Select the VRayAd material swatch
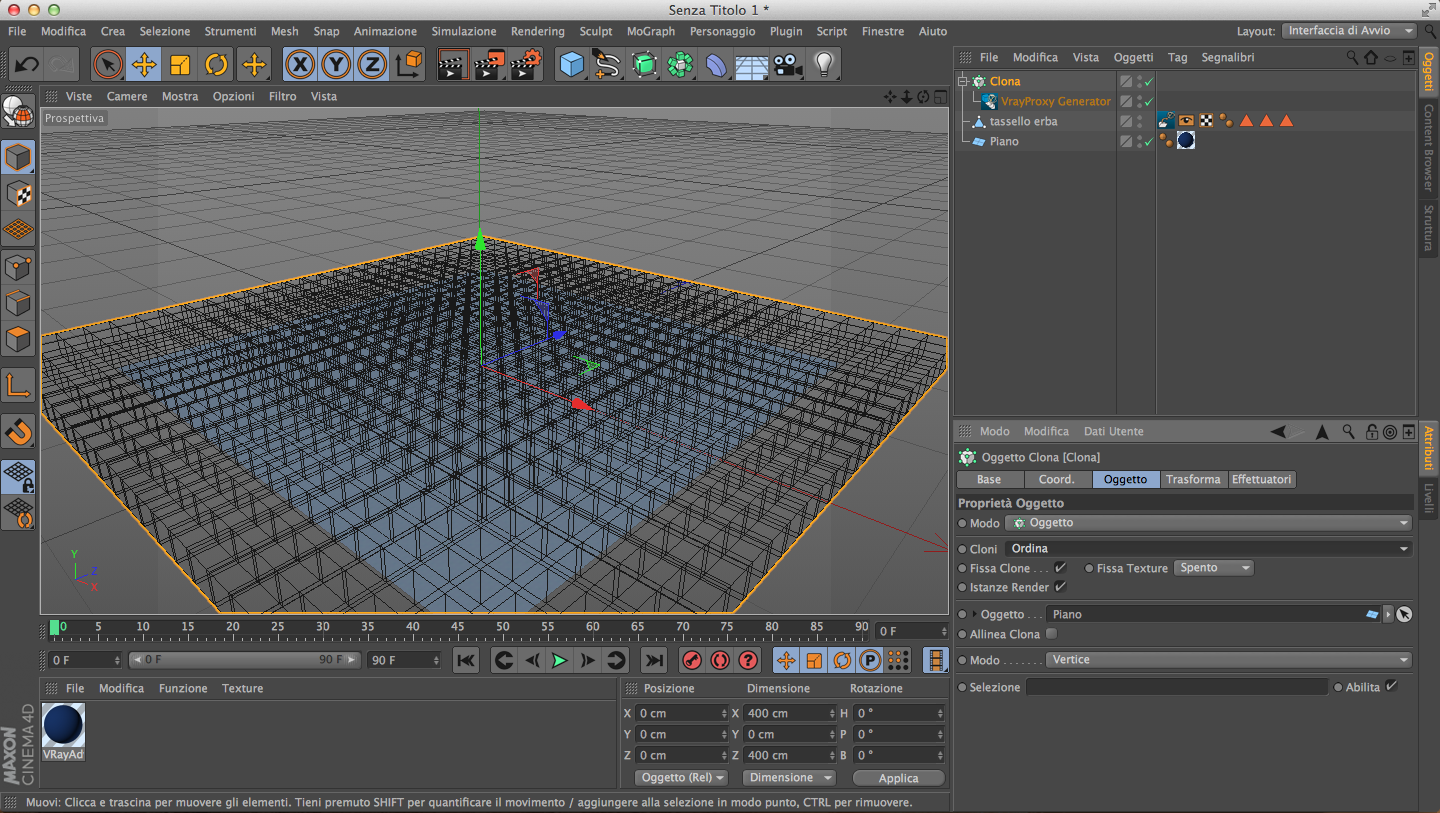This screenshot has width=1440, height=813. pyautogui.click(x=64, y=726)
